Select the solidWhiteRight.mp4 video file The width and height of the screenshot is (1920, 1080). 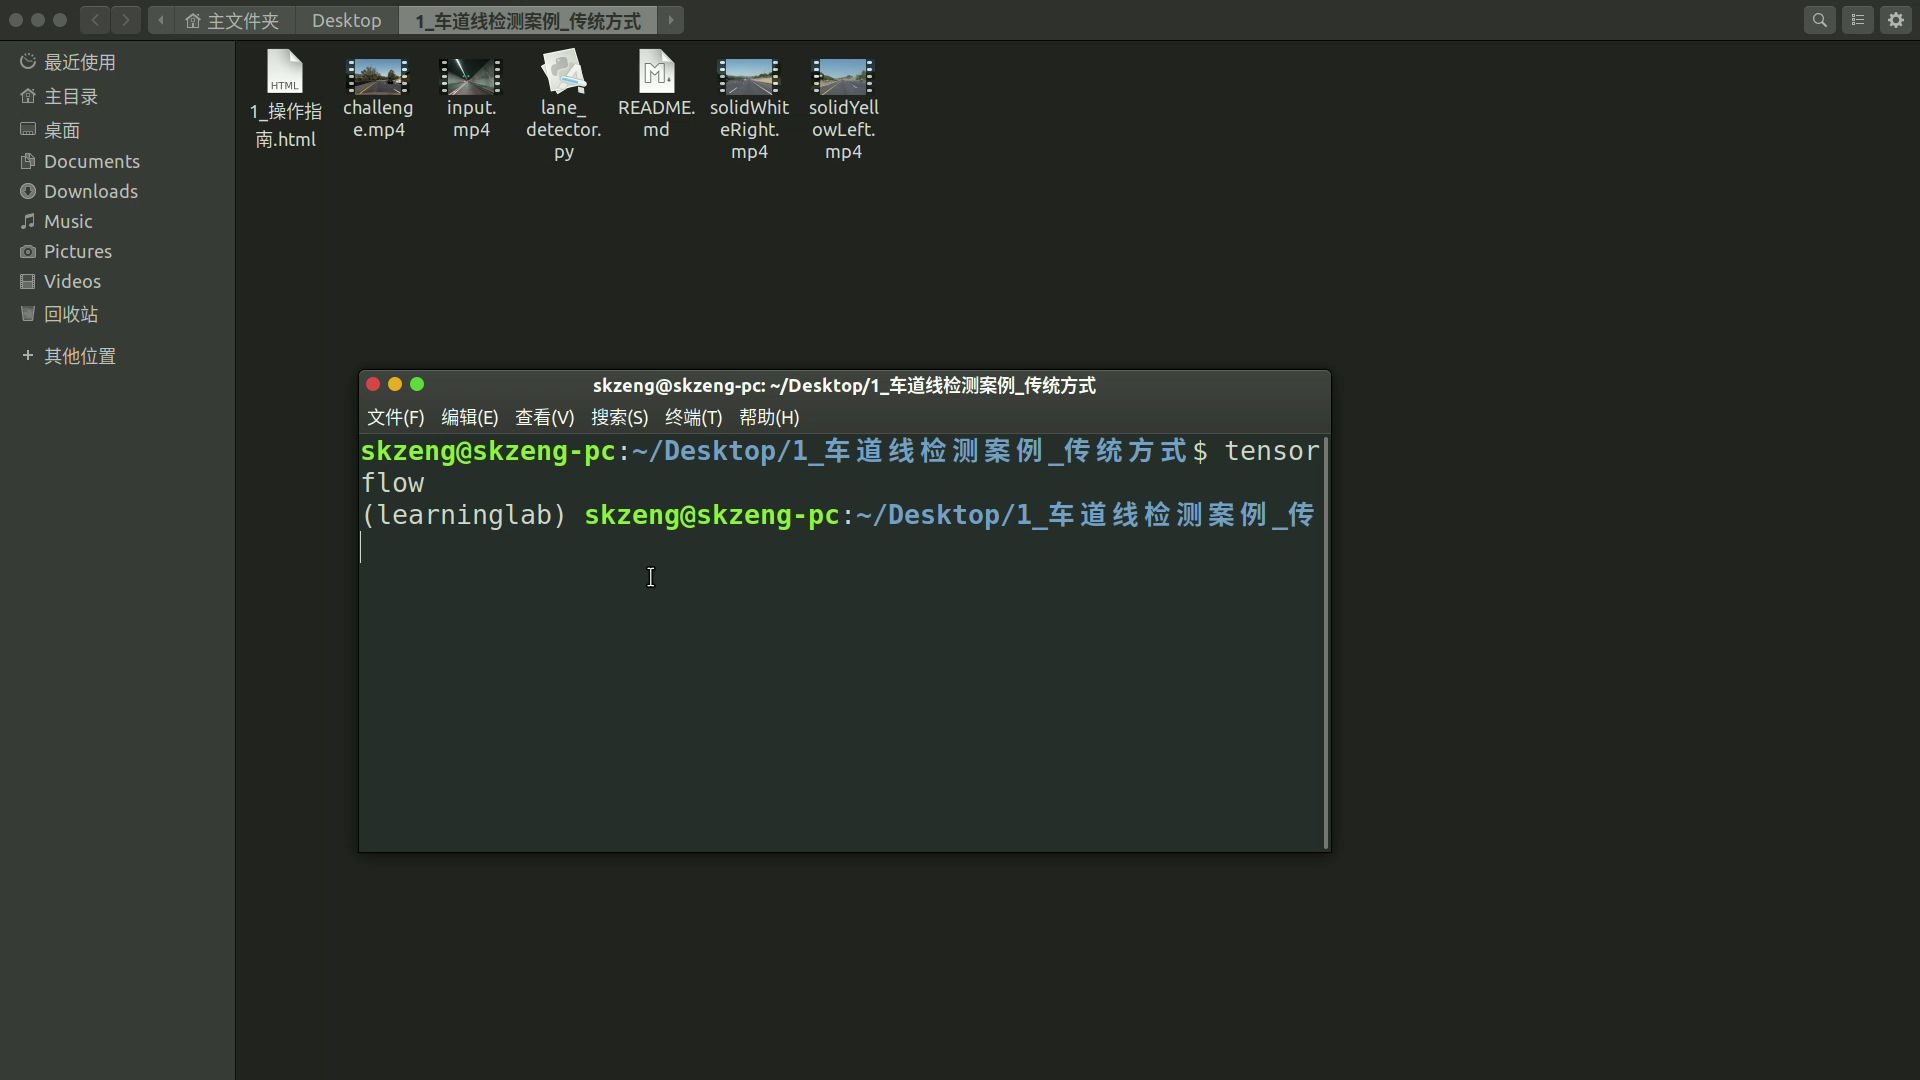[749, 108]
